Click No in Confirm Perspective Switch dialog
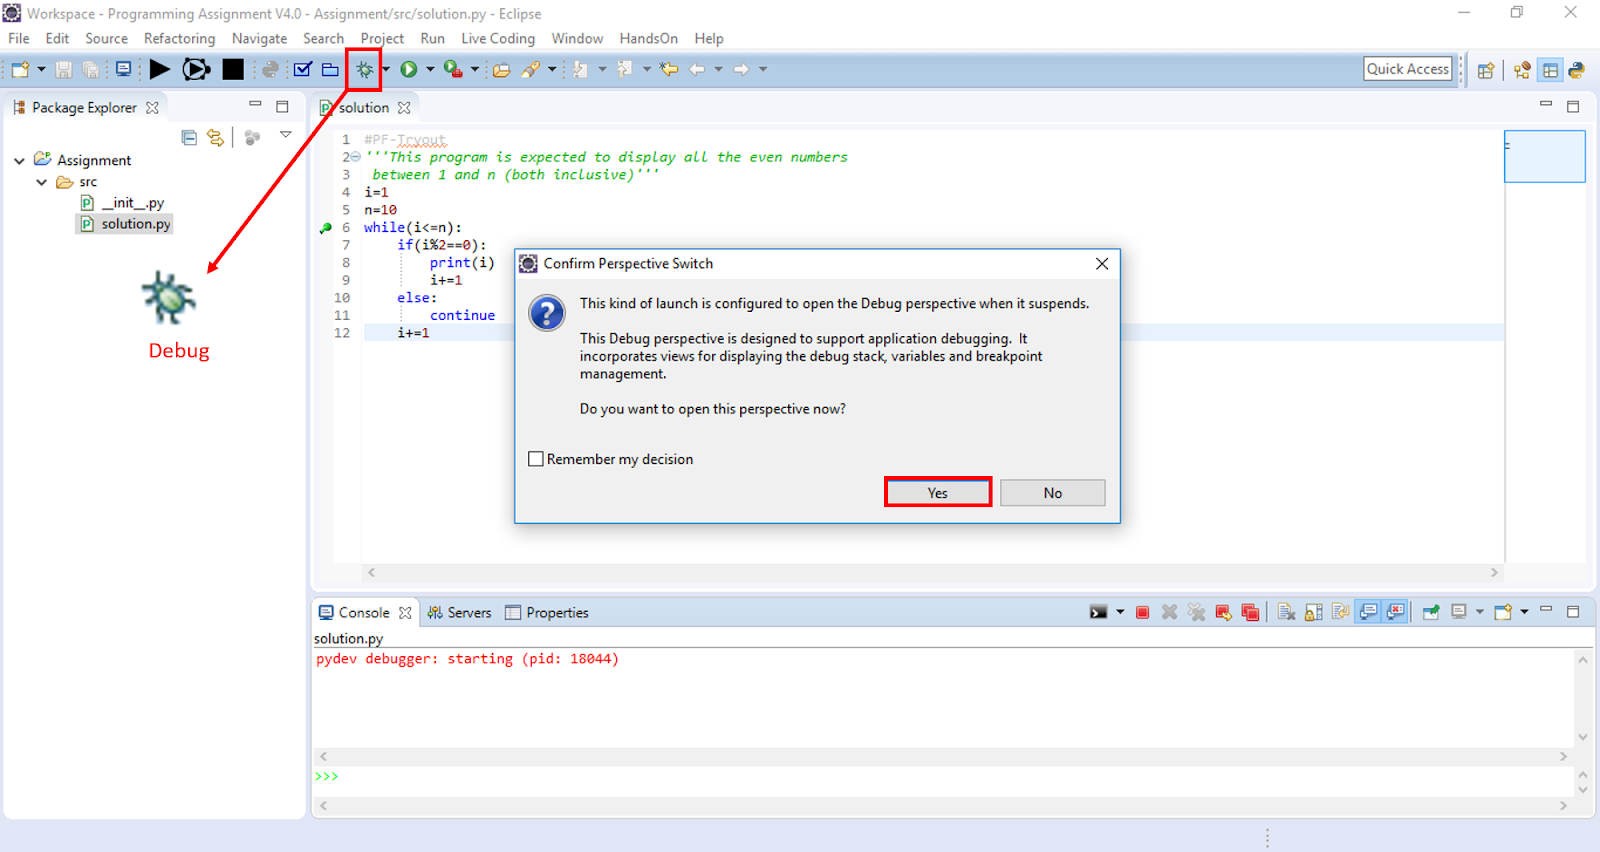This screenshot has width=1600, height=852. tap(1053, 492)
